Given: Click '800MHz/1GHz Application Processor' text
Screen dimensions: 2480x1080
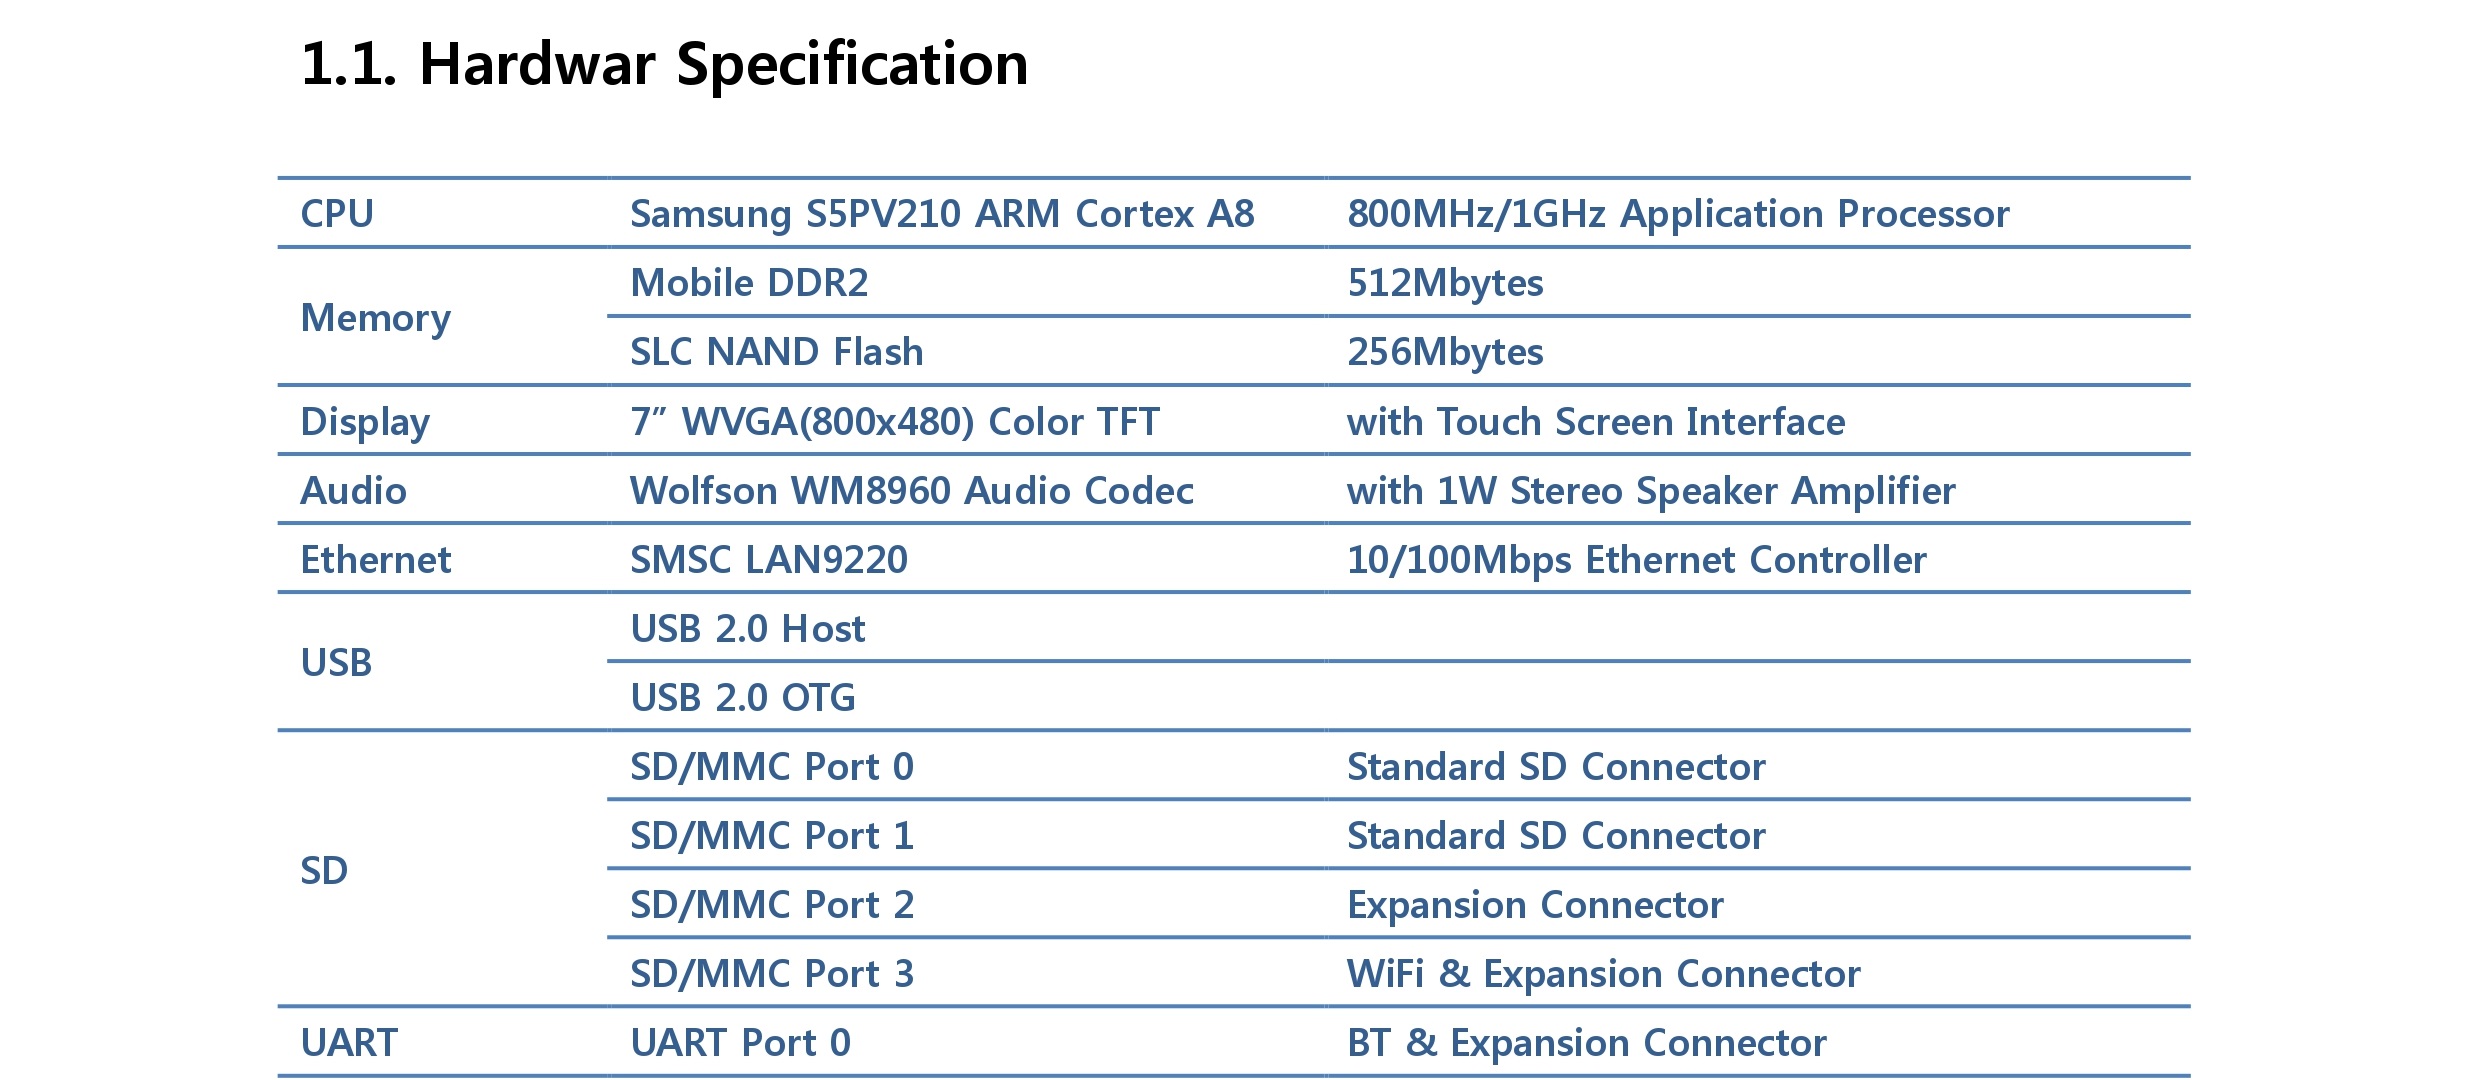Looking at the screenshot, I should pyautogui.click(x=1678, y=214).
